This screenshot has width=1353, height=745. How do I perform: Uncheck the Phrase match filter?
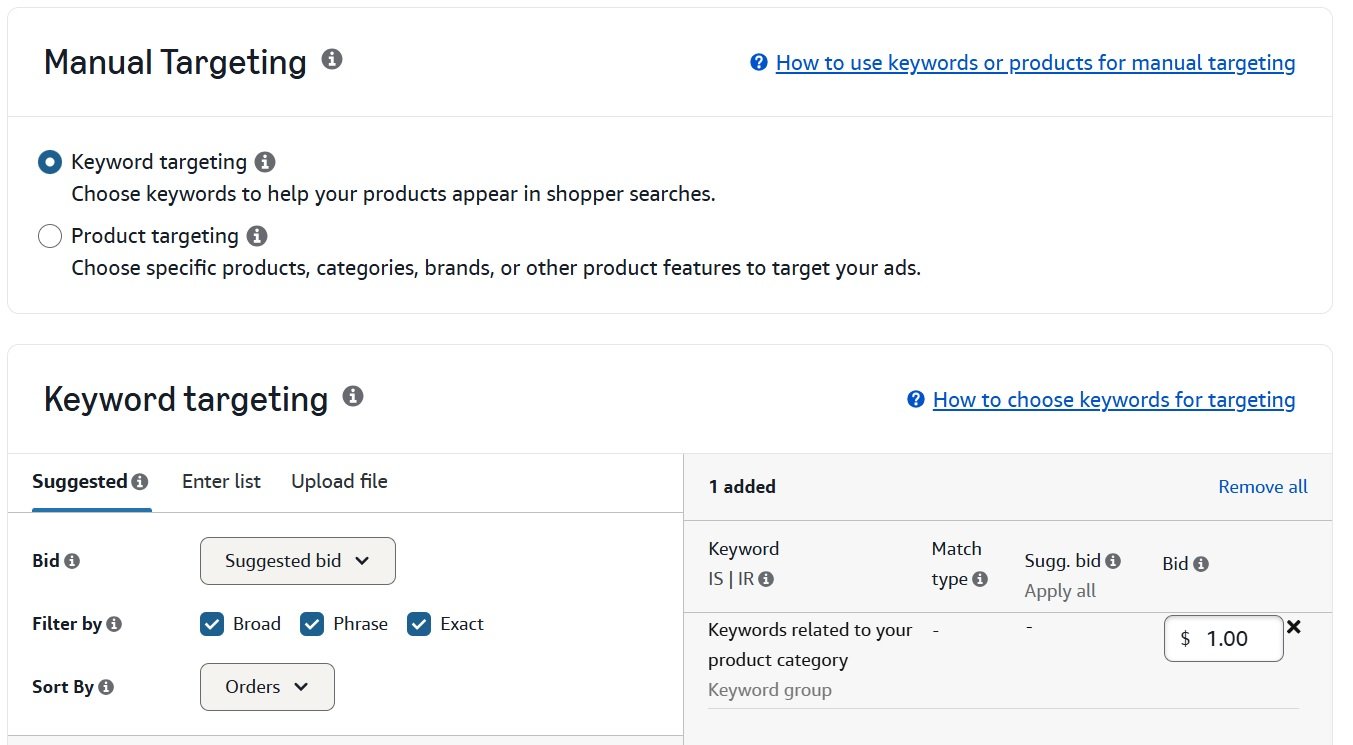click(313, 623)
